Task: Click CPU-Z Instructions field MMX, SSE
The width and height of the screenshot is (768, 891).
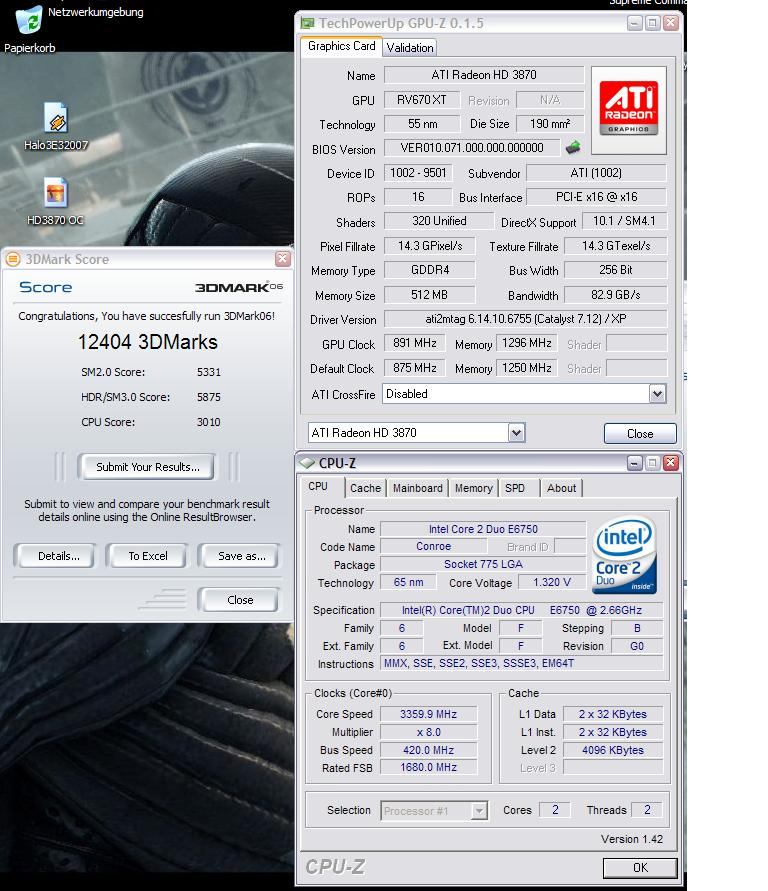Action: click(x=521, y=663)
